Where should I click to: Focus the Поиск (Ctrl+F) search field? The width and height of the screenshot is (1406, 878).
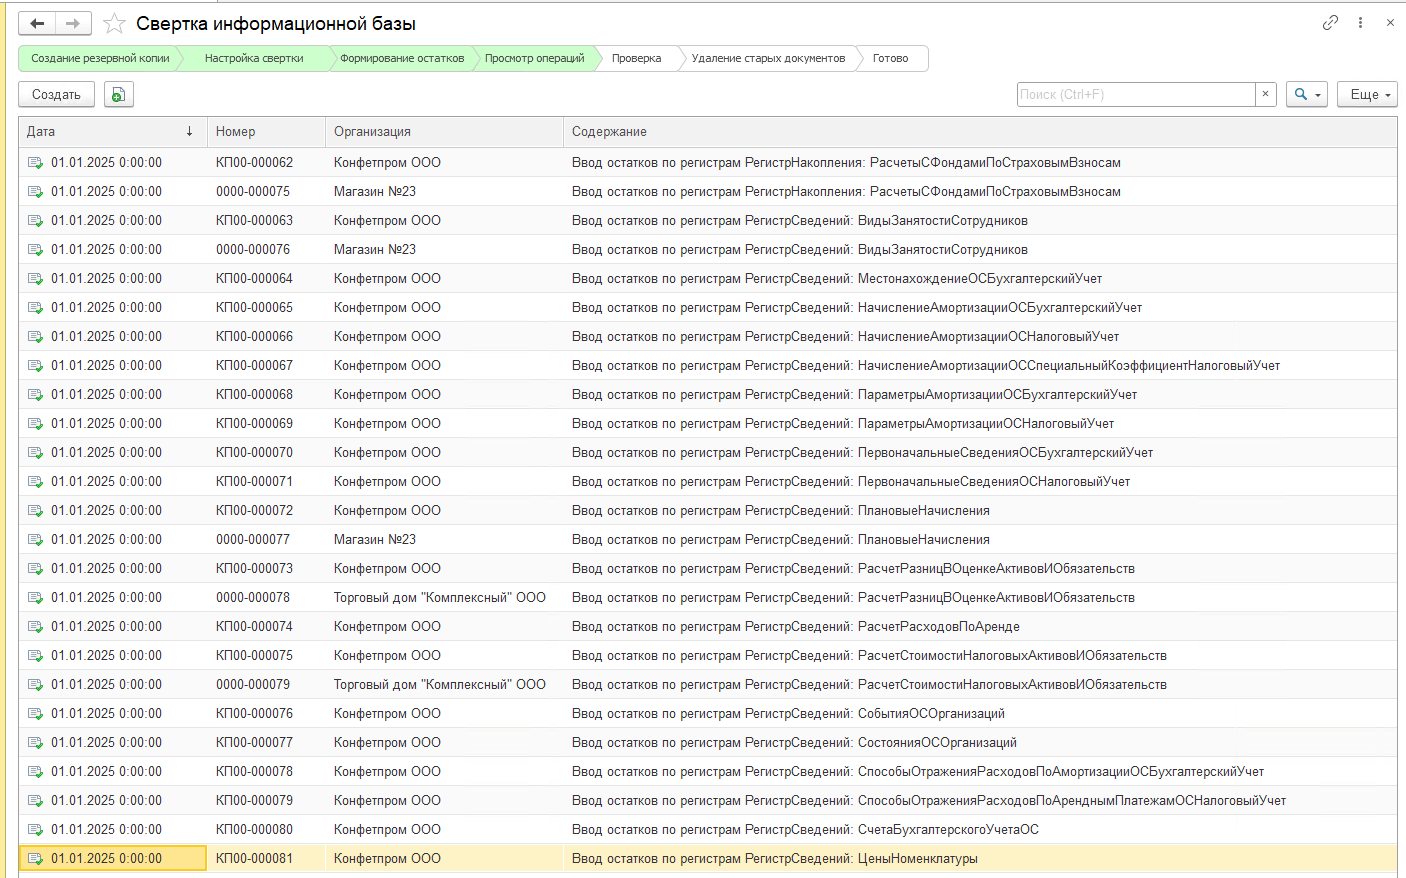pyautogui.click(x=1136, y=94)
